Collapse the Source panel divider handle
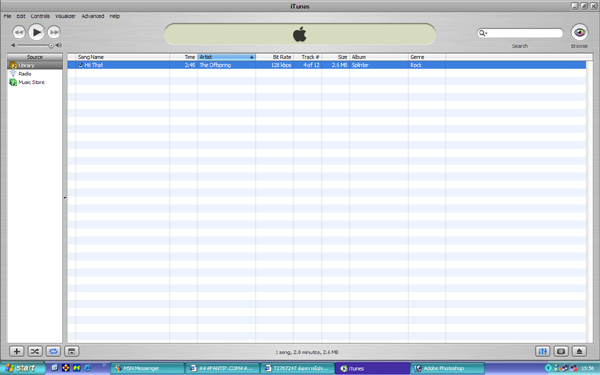Image resolution: width=600 pixels, height=375 pixels. (x=65, y=198)
